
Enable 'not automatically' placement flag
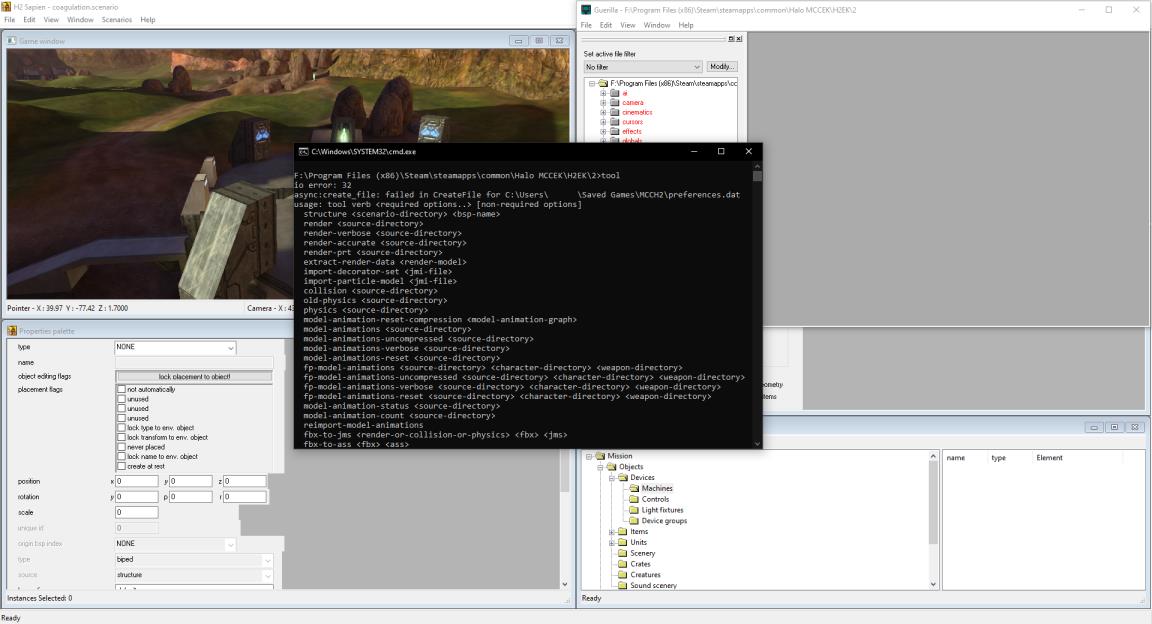coord(121,390)
